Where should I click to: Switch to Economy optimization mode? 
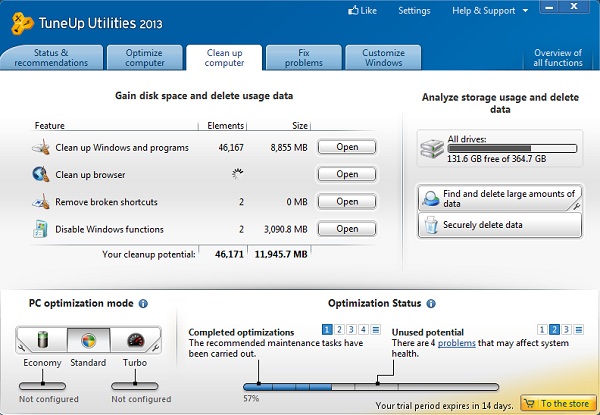(x=41, y=340)
